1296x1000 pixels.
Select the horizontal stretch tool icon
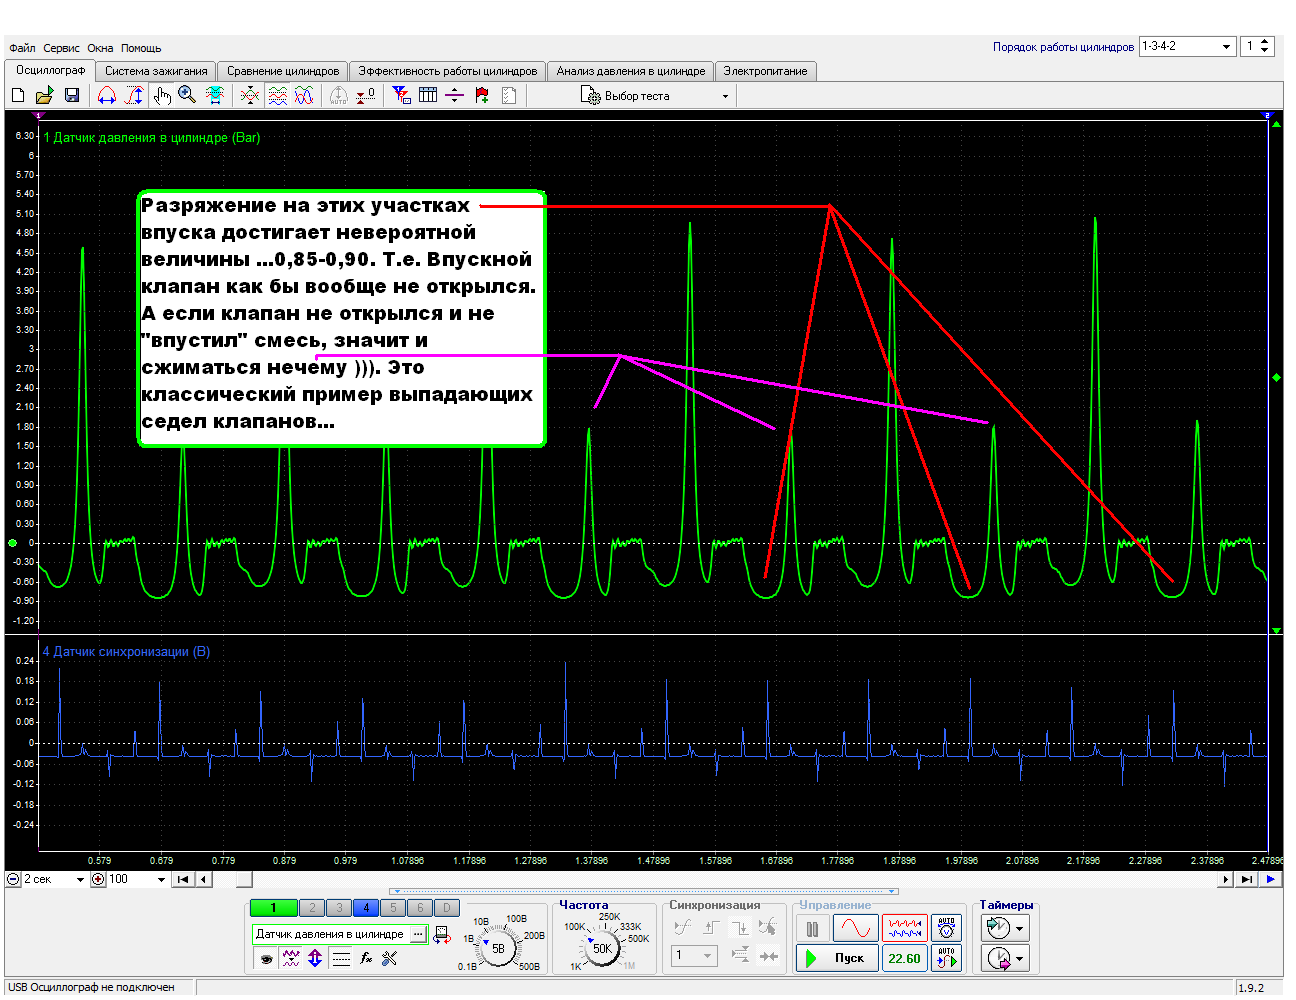pos(107,95)
